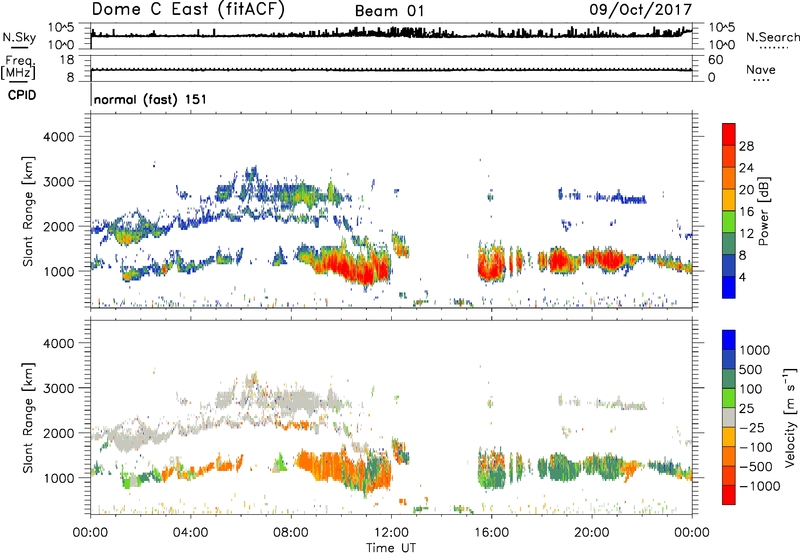Click the '-1000' Velocity color bar label

coord(759,486)
